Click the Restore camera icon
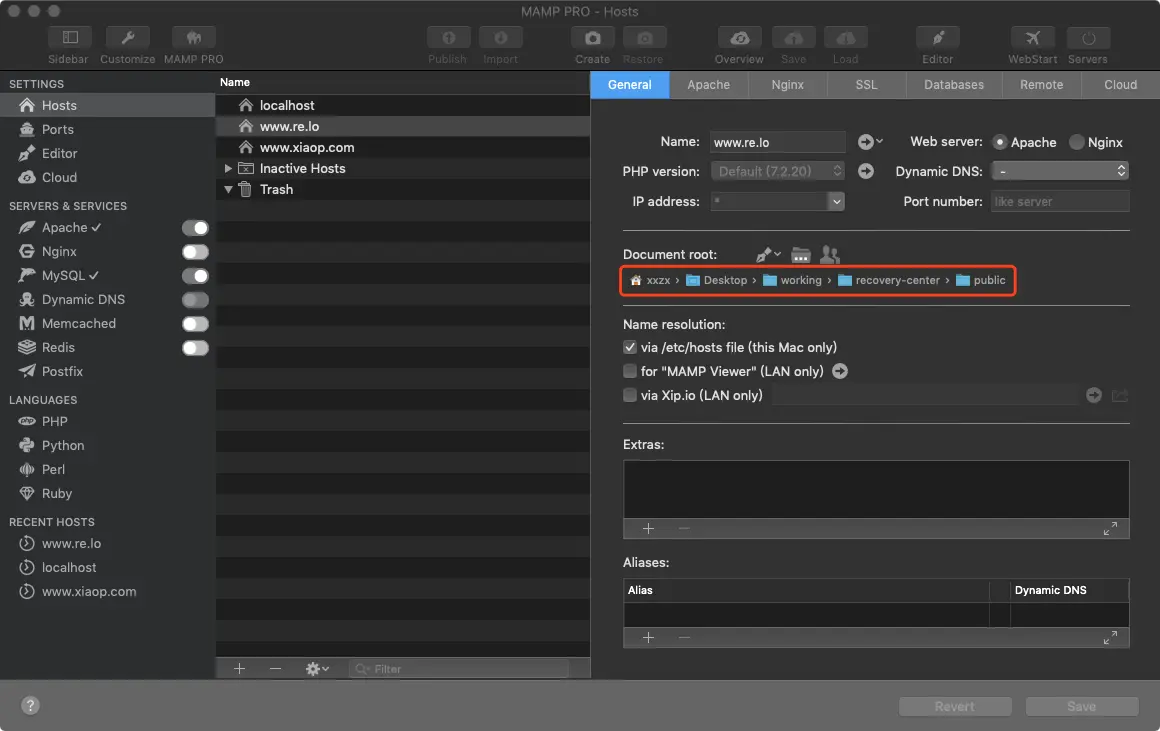Screen dimensions: 1160x731 pyautogui.click(x=644, y=37)
